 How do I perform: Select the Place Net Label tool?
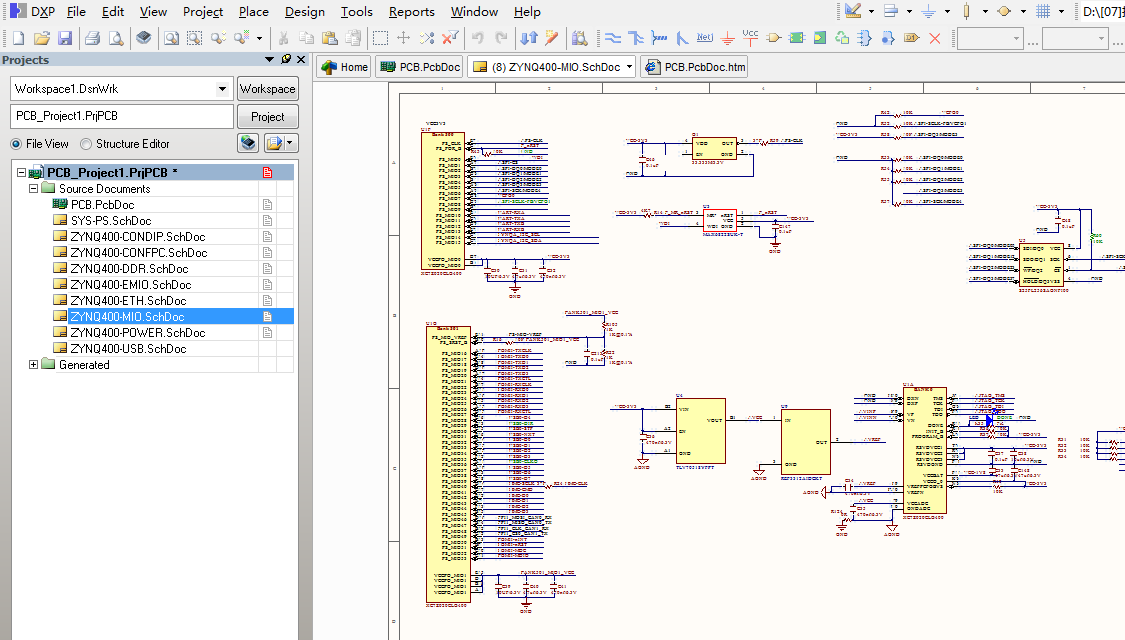[705, 38]
